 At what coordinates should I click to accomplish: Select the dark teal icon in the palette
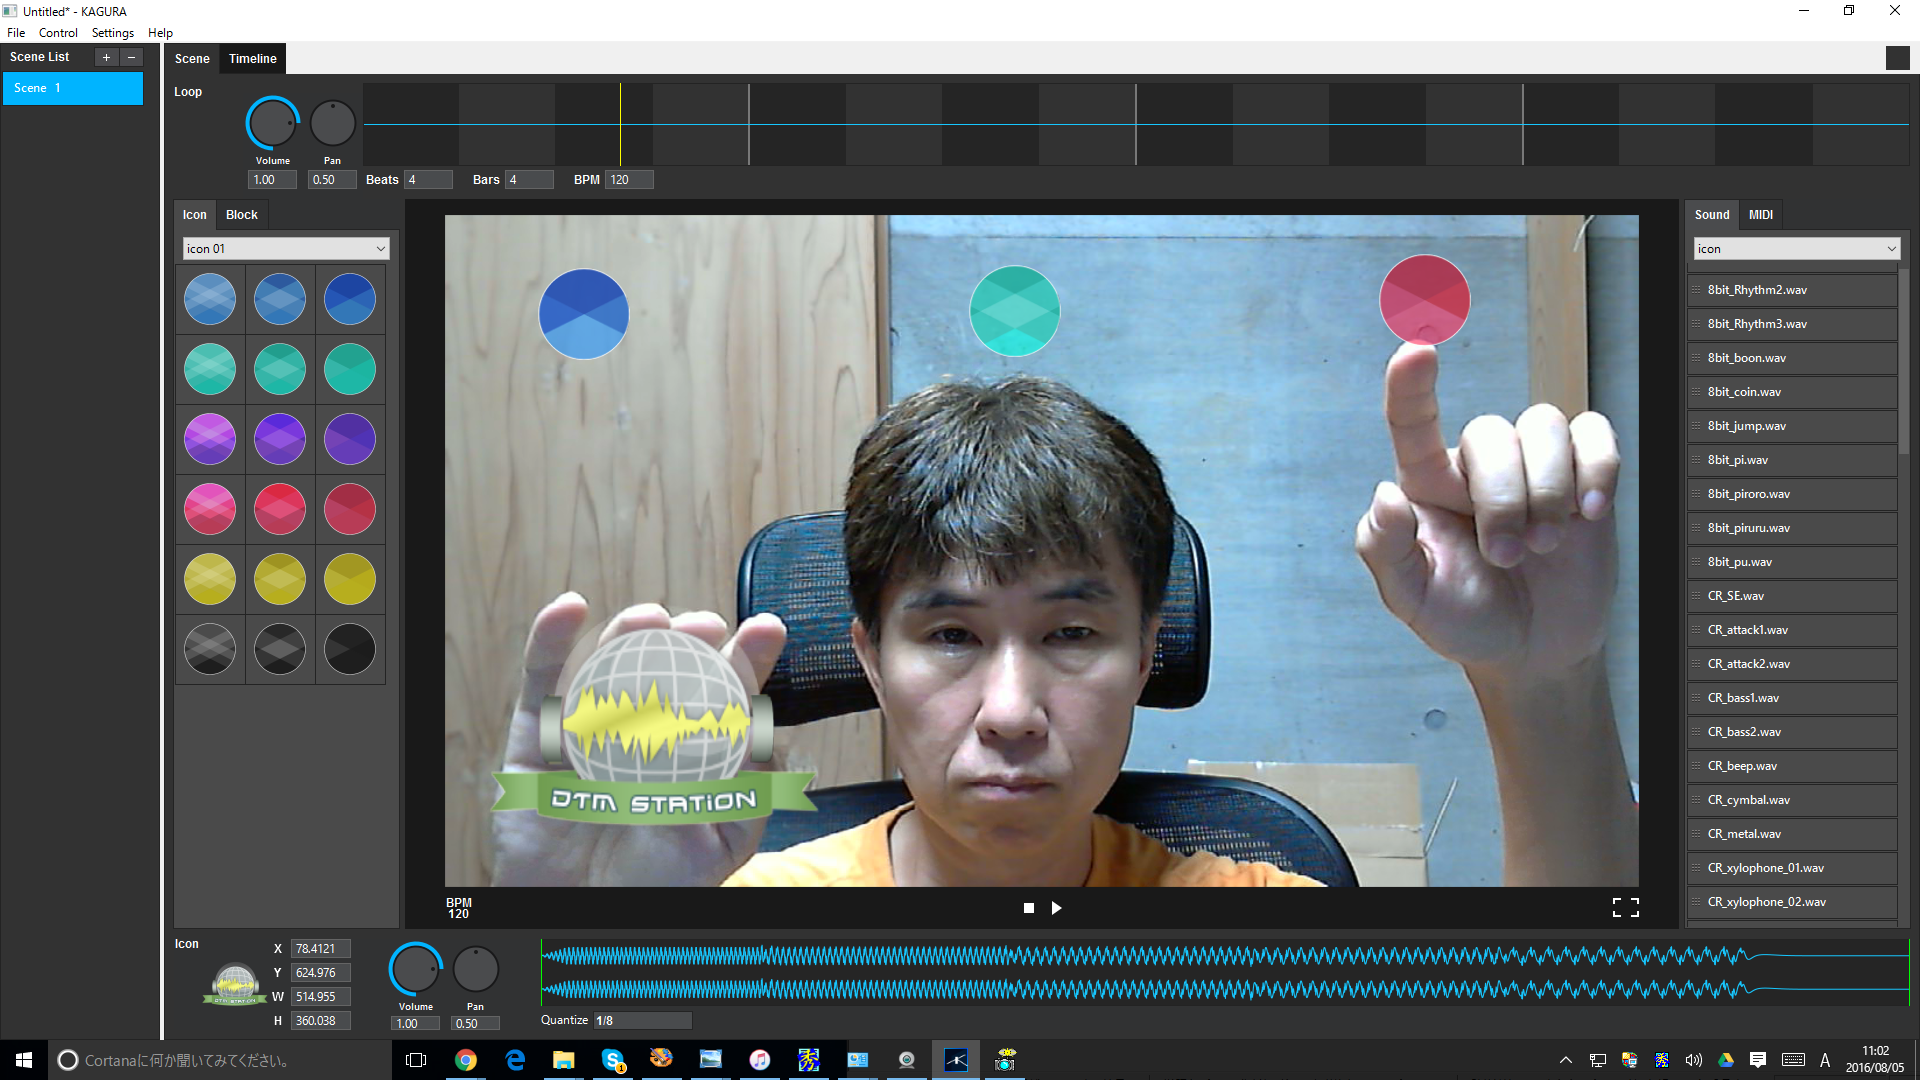click(350, 369)
